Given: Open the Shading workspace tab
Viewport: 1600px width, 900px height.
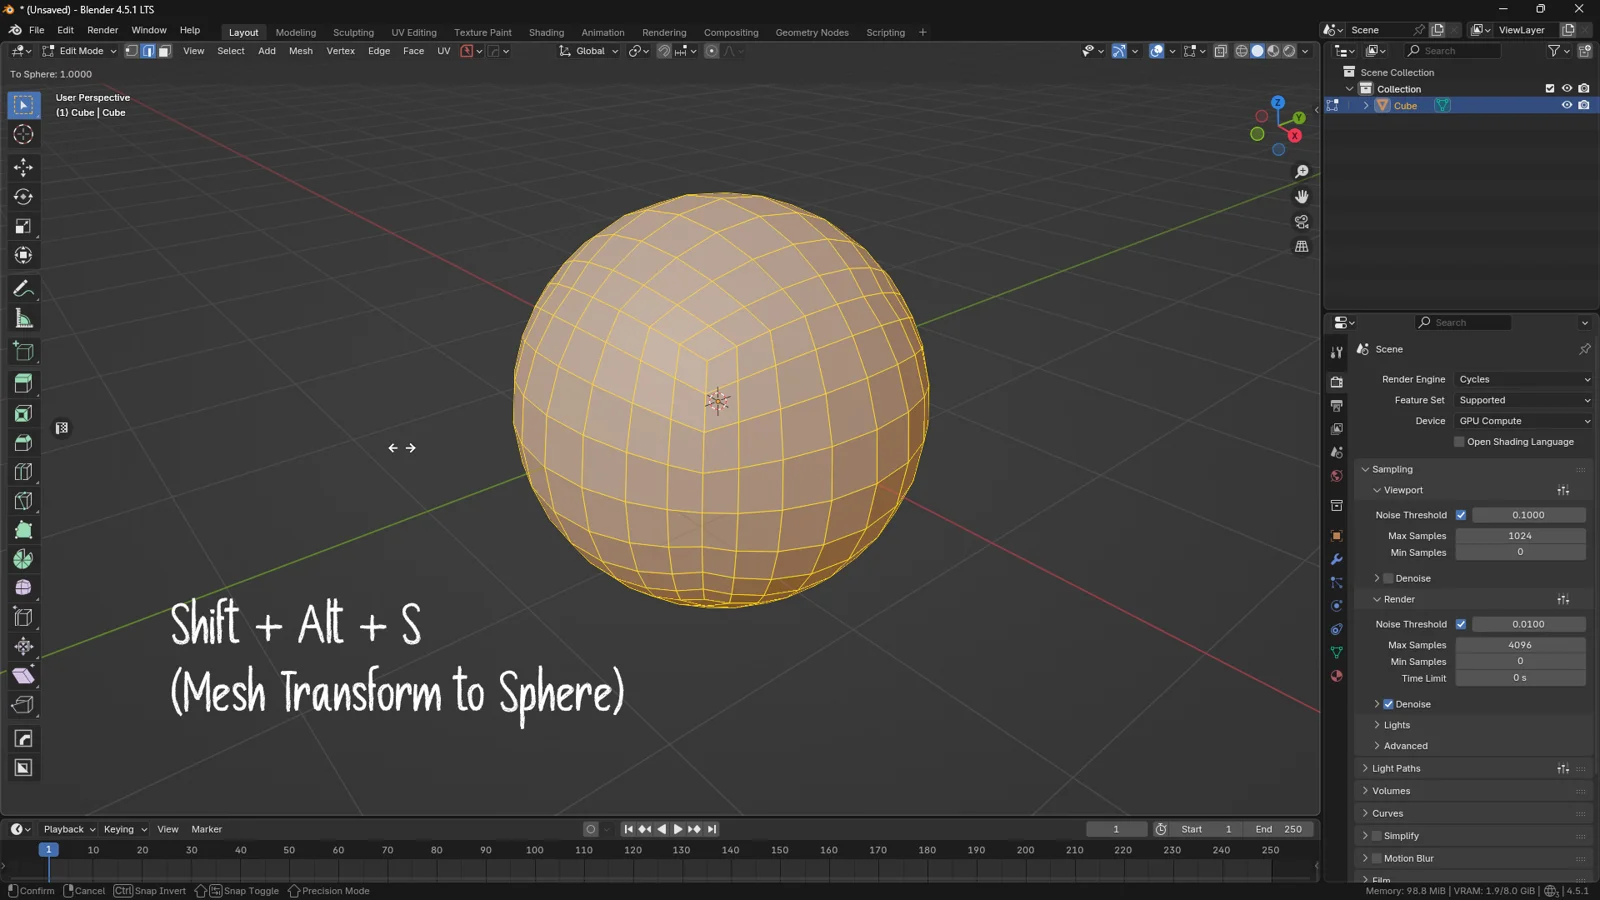Looking at the screenshot, I should (x=546, y=32).
